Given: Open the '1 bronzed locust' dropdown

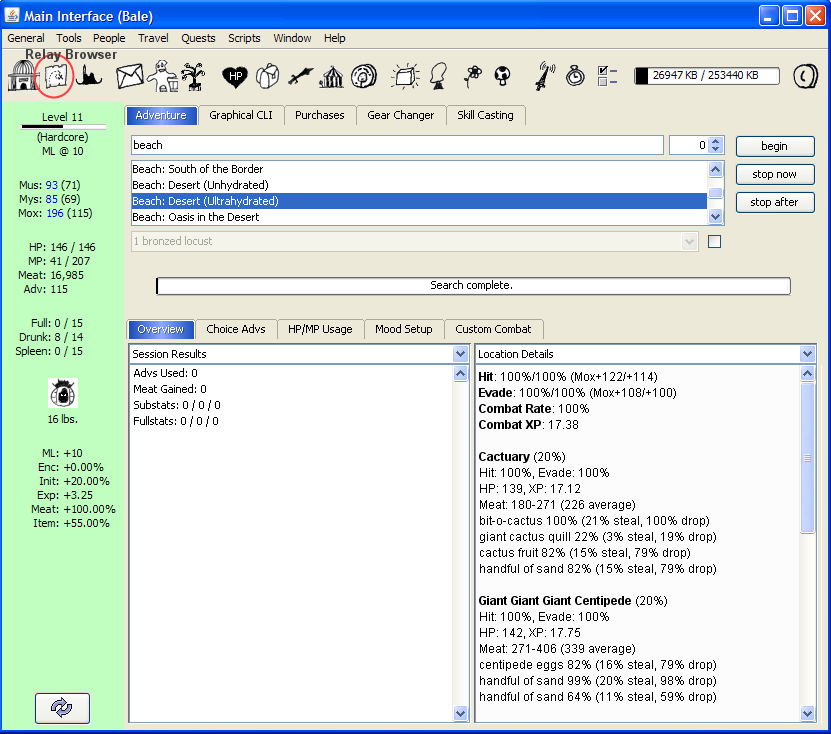Looking at the screenshot, I should click(689, 241).
